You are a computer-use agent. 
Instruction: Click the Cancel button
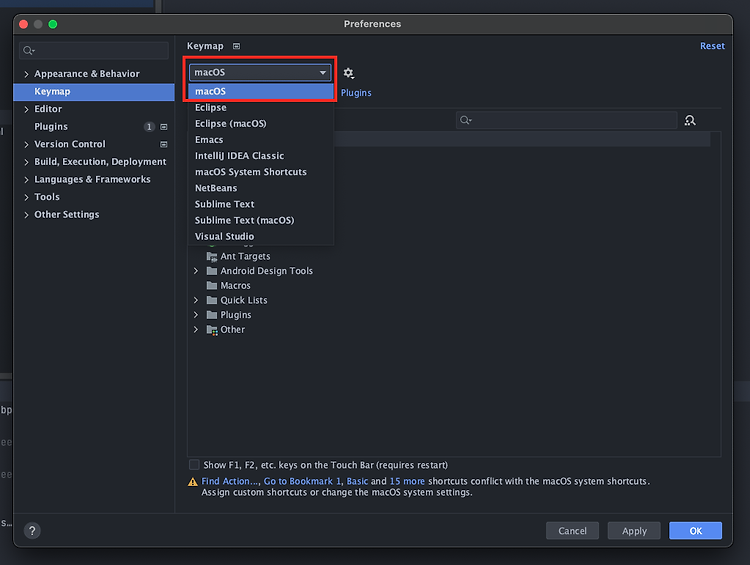[x=572, y=531]
